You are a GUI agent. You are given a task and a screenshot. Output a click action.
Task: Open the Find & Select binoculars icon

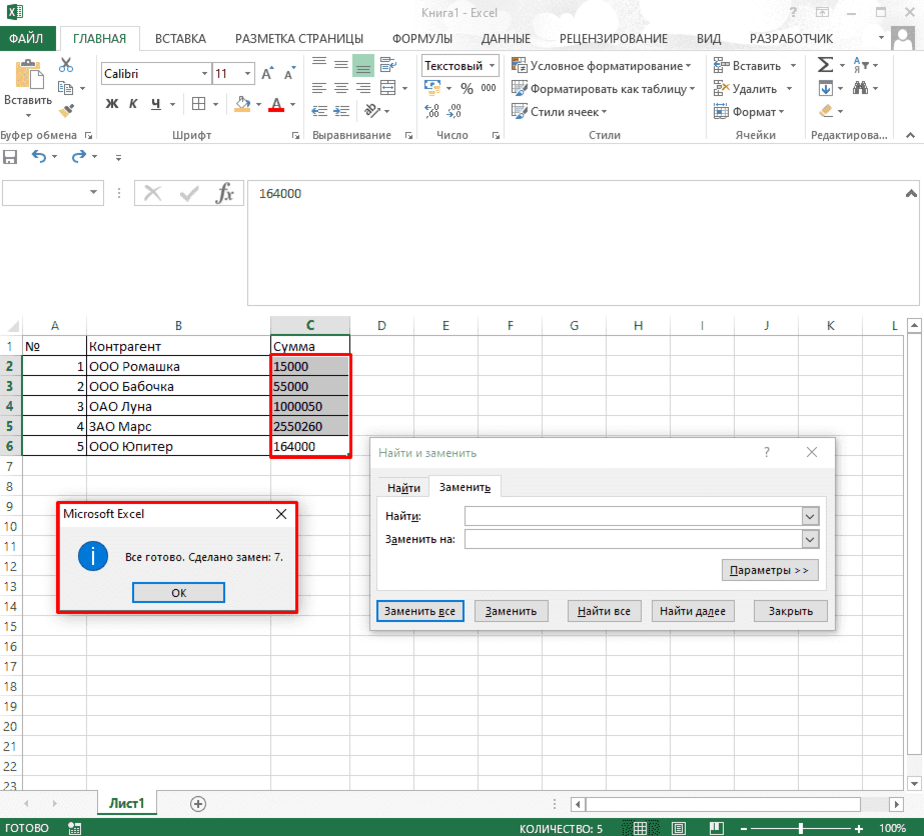[860, 88]
